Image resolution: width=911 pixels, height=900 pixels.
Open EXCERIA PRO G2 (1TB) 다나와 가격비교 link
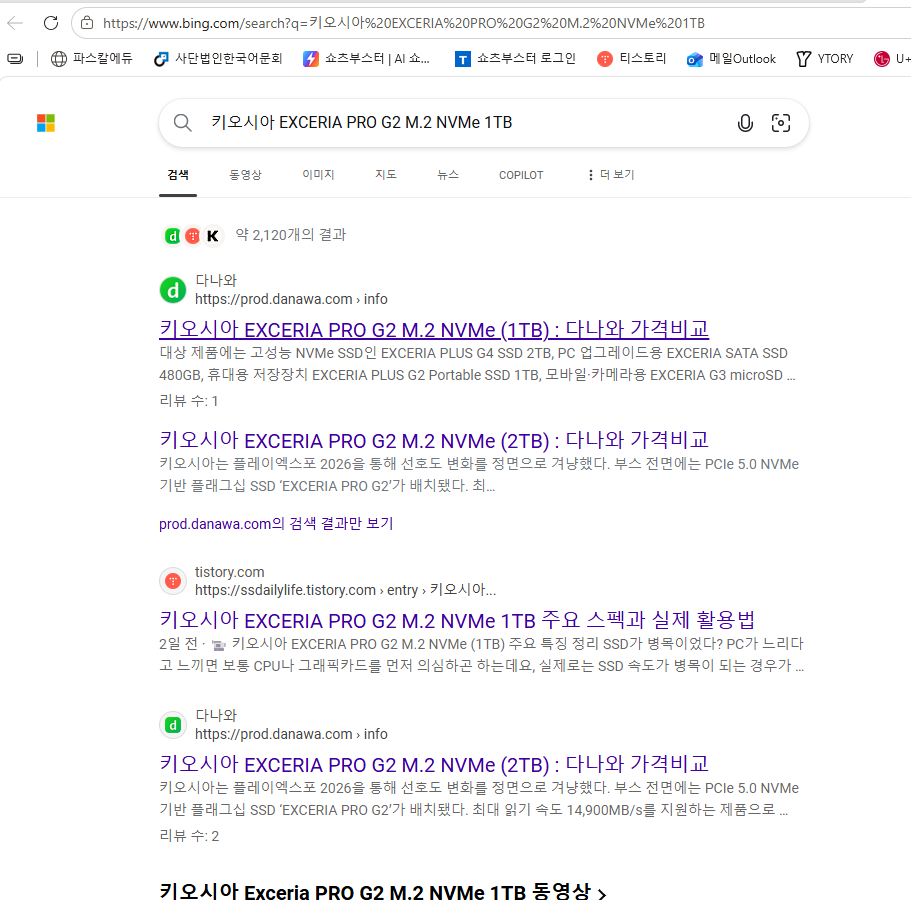pyautogui.click(x=434, y=329)
